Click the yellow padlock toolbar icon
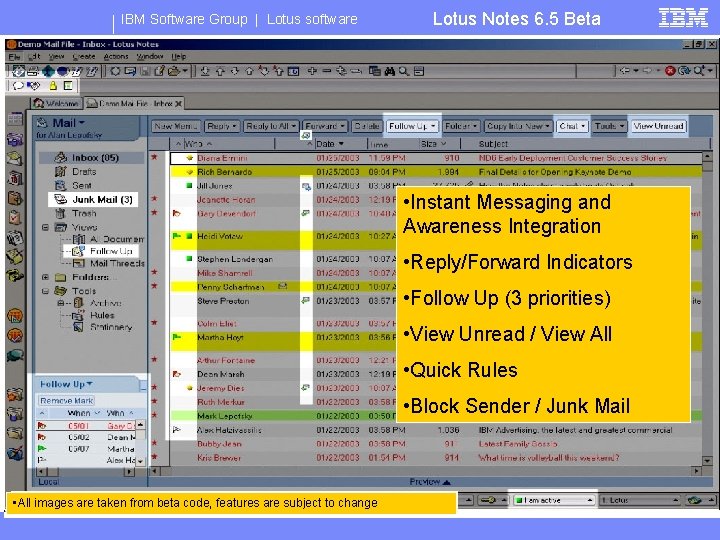The height and width of the screenshot is (540, 720). coord(53,85)
